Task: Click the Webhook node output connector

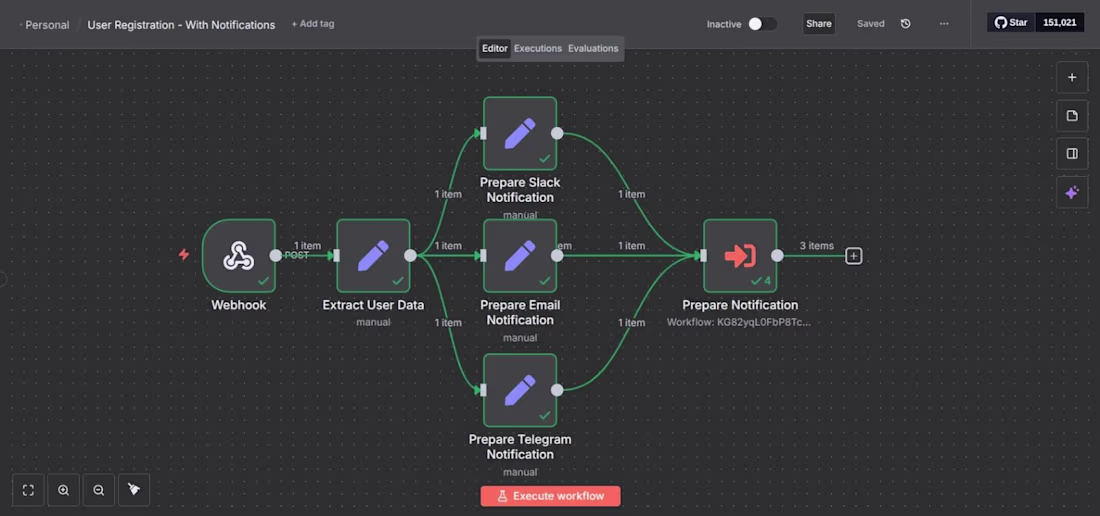Action: point(276,256)
